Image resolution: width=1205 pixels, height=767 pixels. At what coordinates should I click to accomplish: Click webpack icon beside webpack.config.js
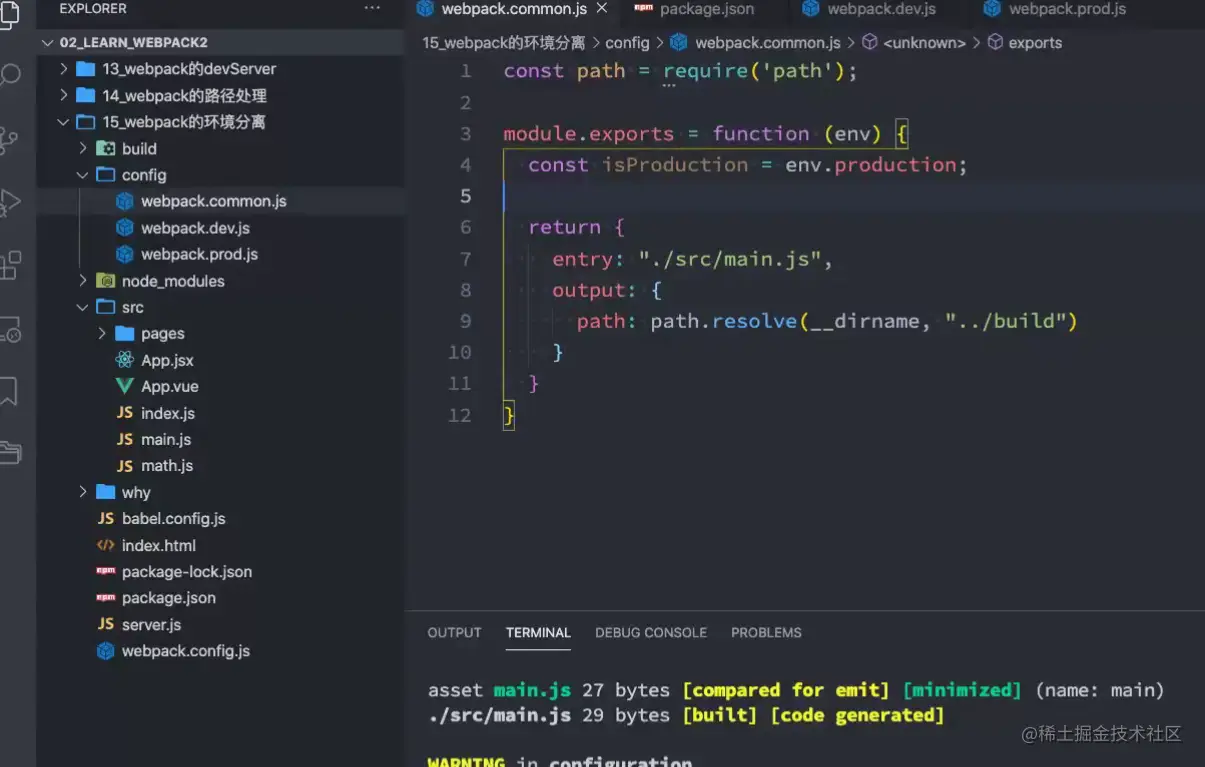click(106, 651)
